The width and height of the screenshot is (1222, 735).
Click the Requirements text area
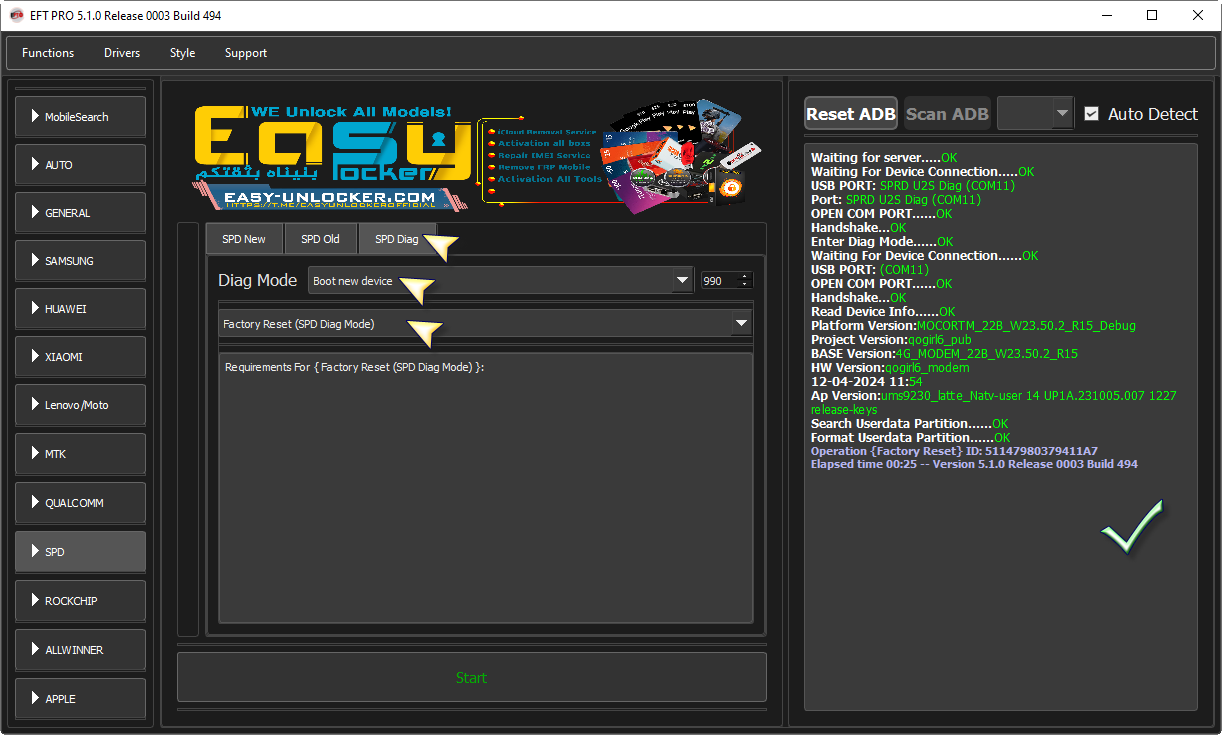(x=486, y=488)
